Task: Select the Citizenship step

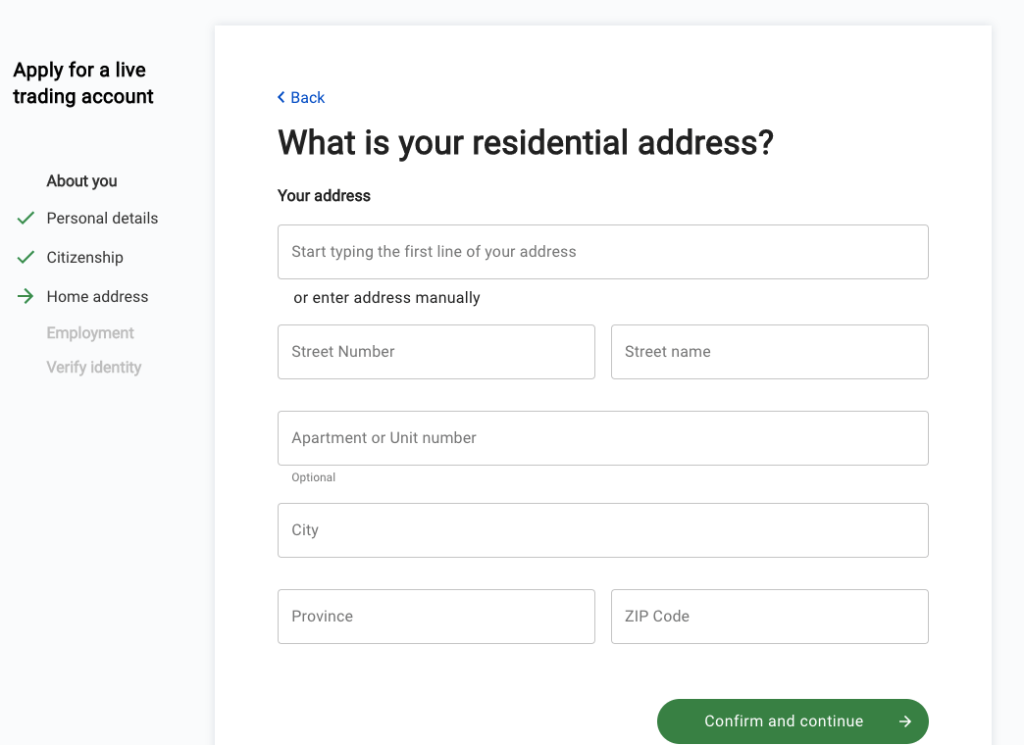Action: pos(83,257)
